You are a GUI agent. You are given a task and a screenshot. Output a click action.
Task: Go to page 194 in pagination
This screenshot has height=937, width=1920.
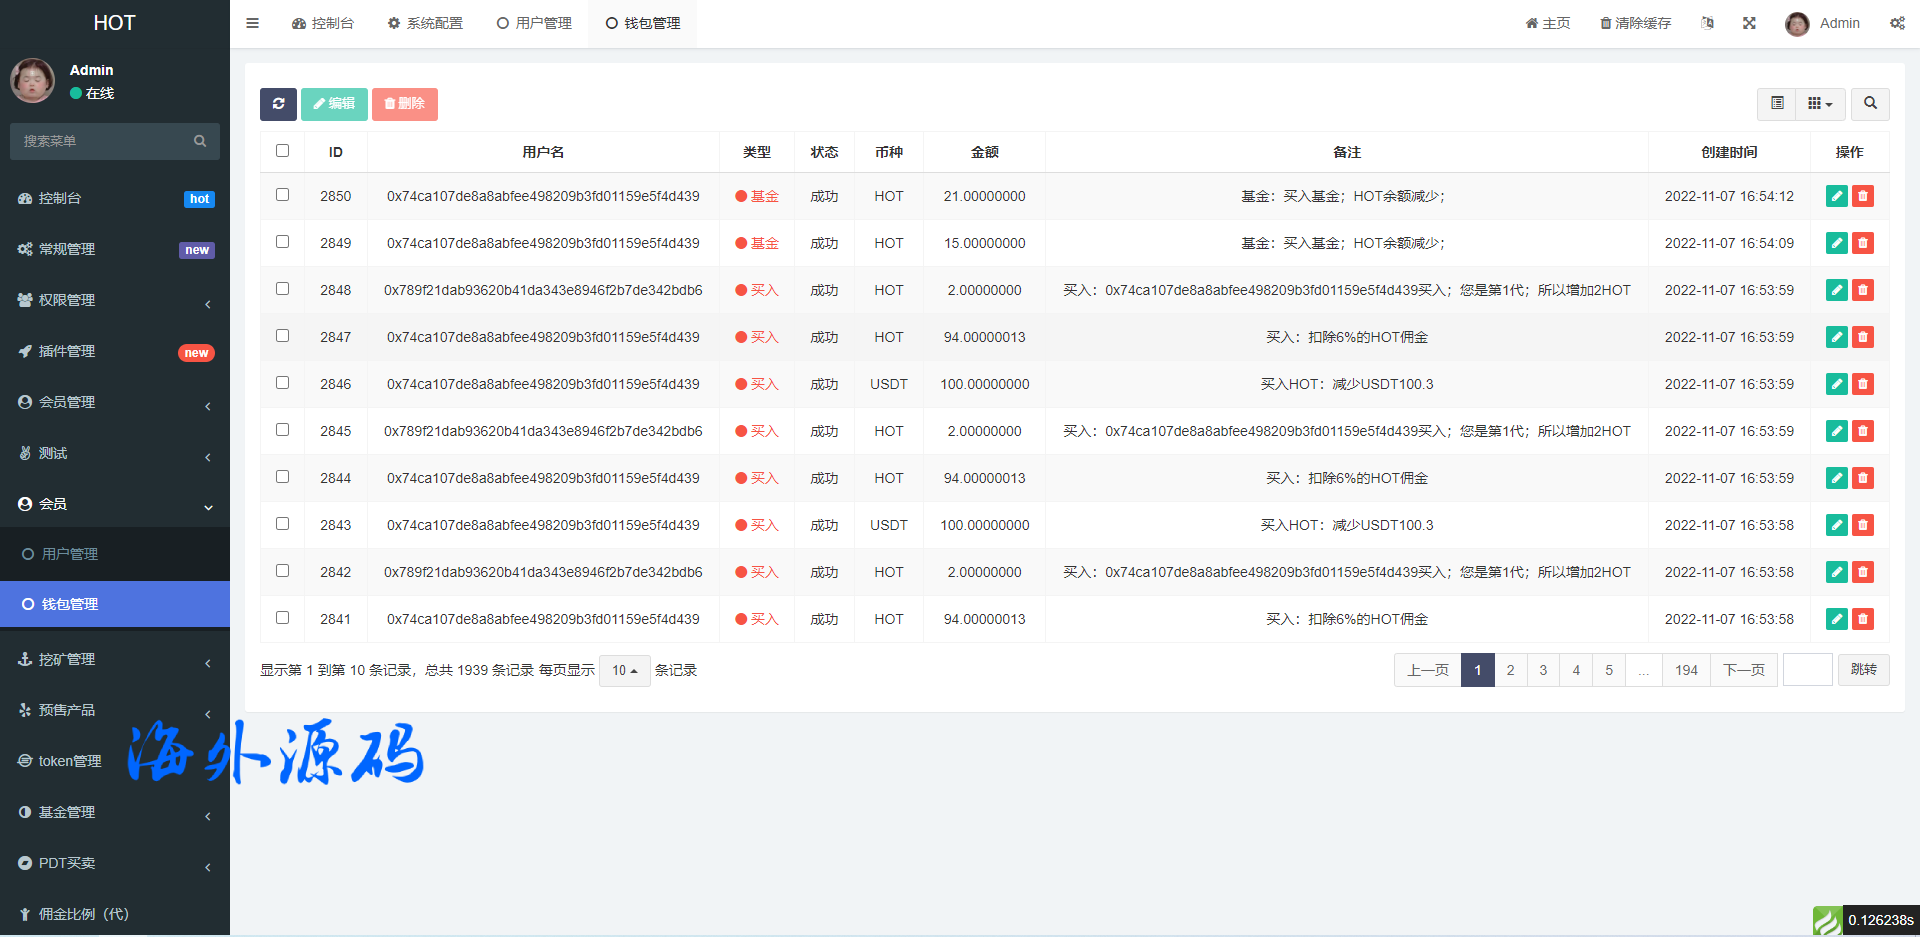click(x=1686, y=670)
